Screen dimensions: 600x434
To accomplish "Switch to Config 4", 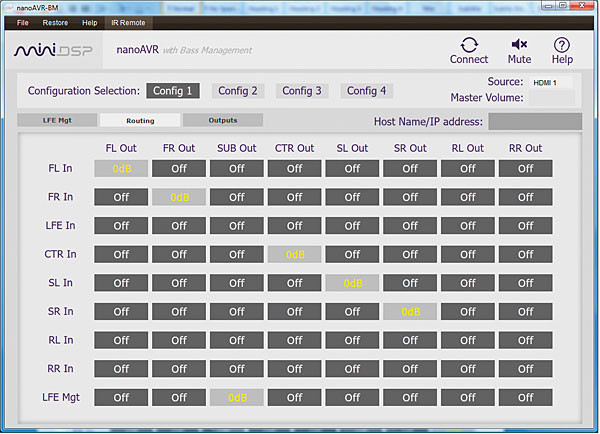I will 366,91.
